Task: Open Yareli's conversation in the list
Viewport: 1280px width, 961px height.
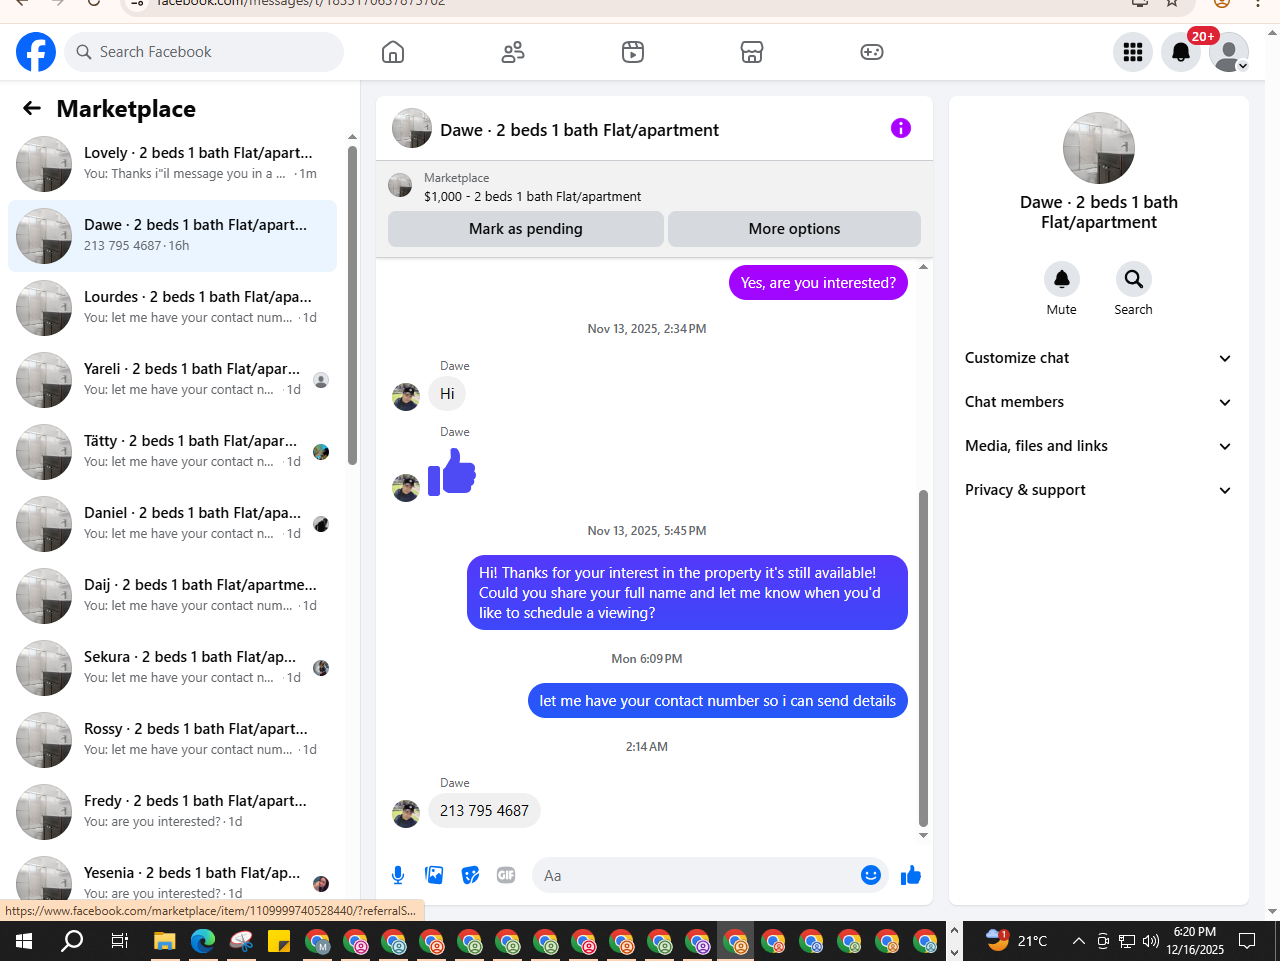Action: (172, 380)
